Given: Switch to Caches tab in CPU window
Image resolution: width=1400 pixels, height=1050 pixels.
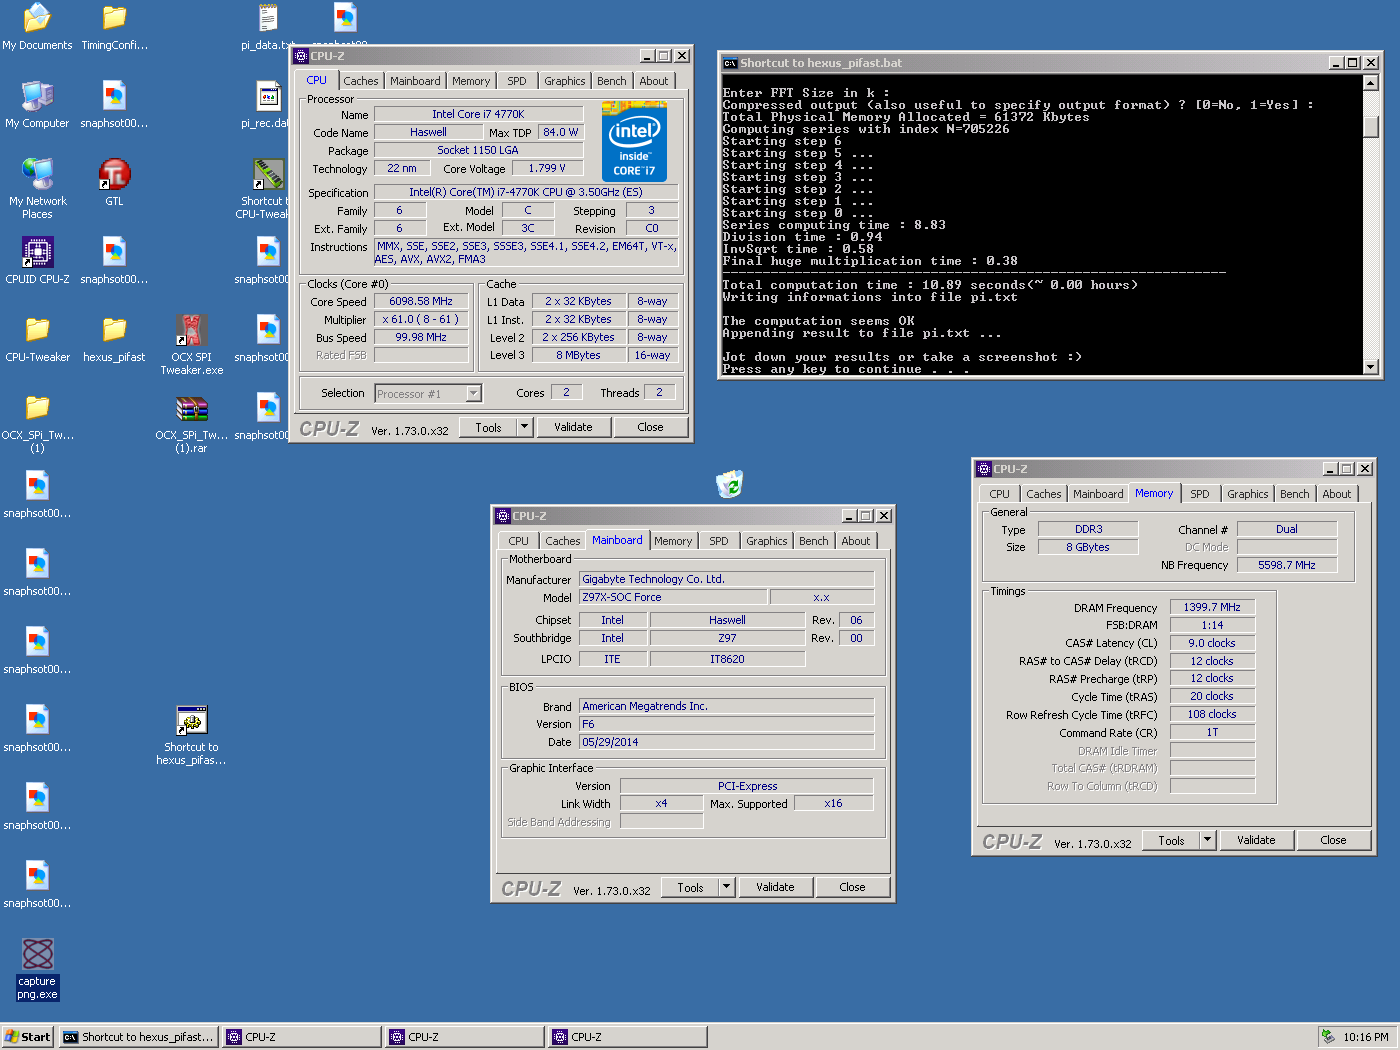Looking at the screenshot, I should 361,81.
